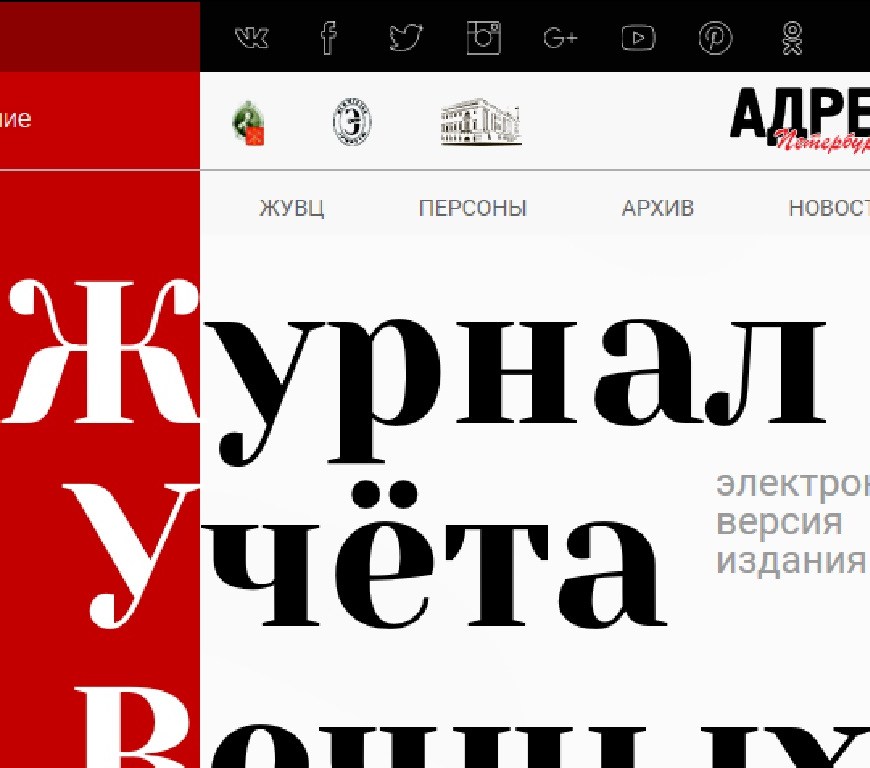Click the building sketch logo
Viewport: 870px width, 768px height.
[481, 122]
